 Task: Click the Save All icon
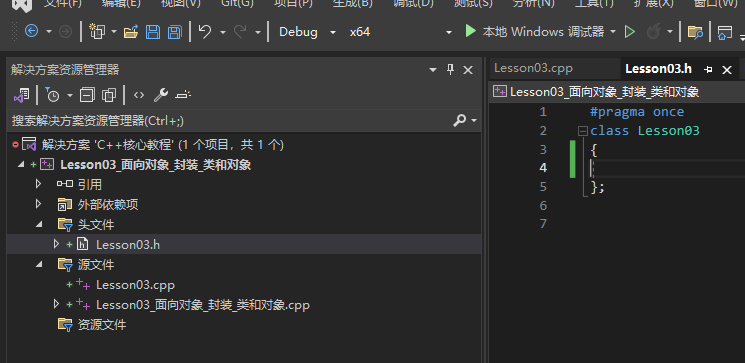[175, 32]
